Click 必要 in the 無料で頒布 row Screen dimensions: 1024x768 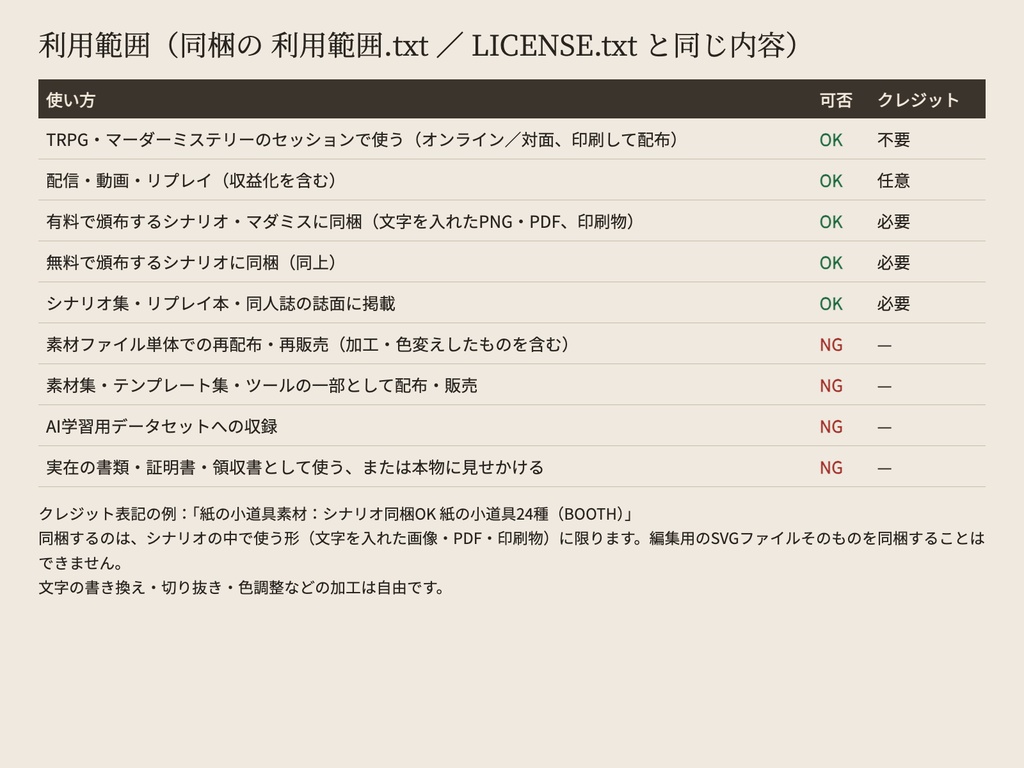tap(893, 263)
